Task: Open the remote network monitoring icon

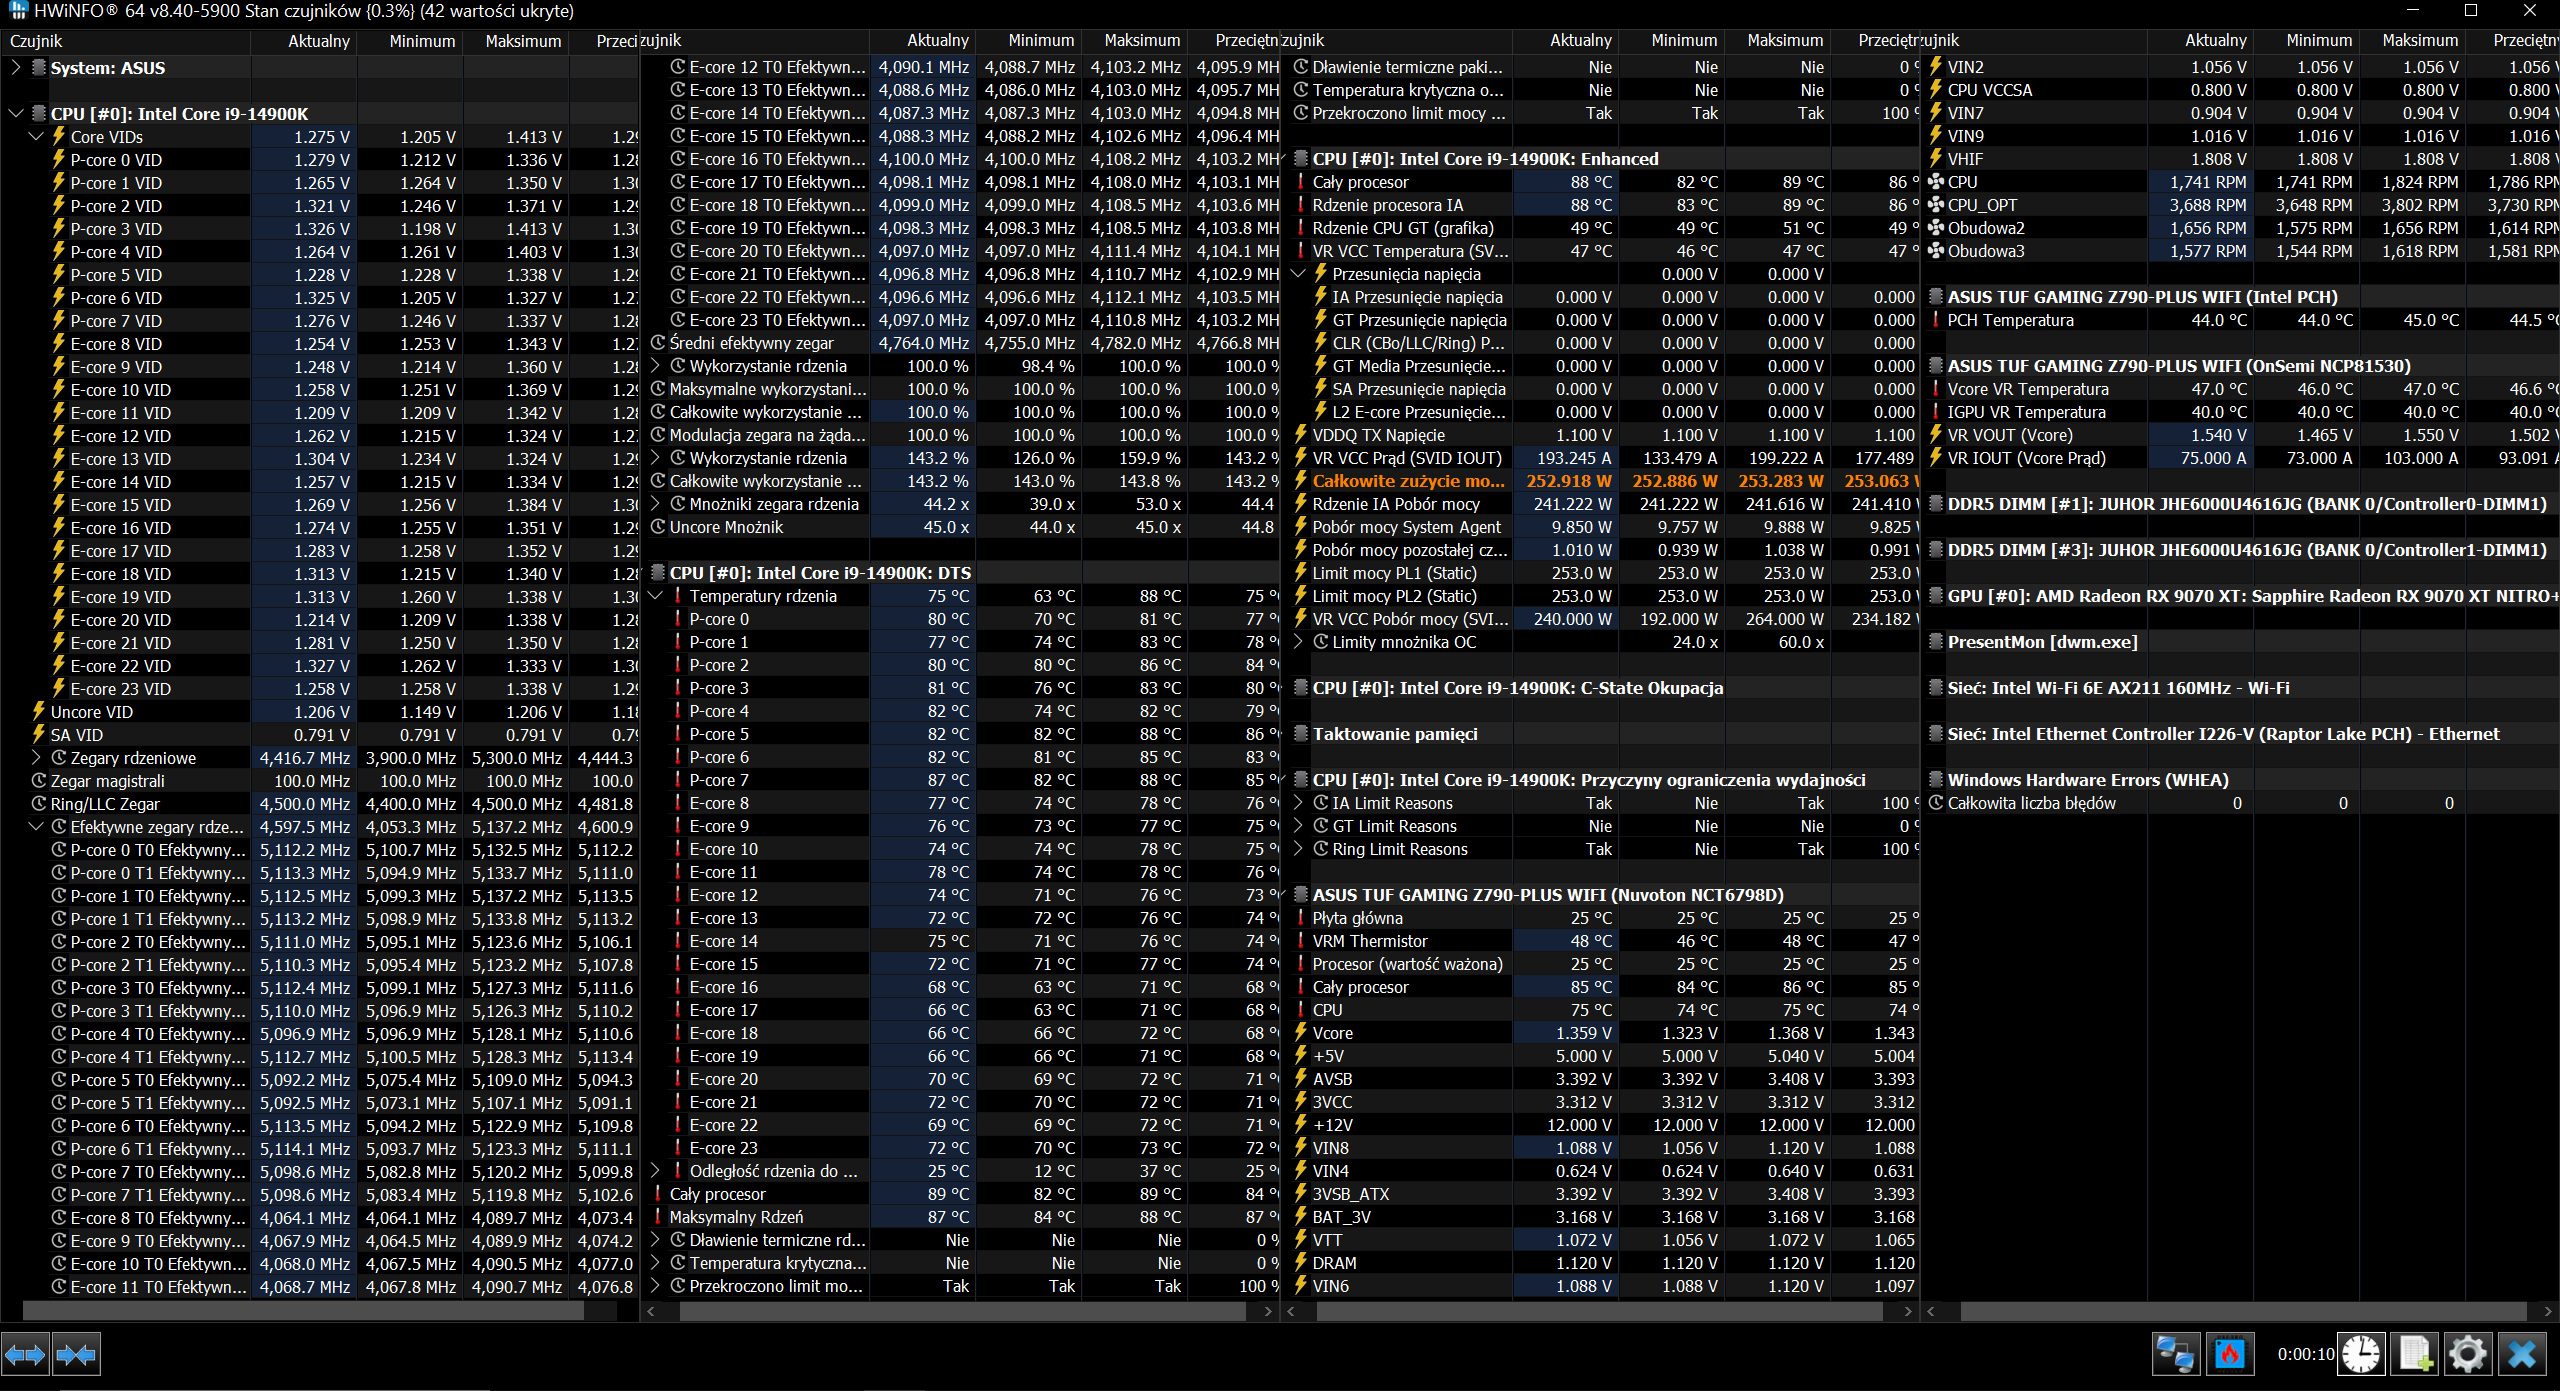Action: 2174,1355
